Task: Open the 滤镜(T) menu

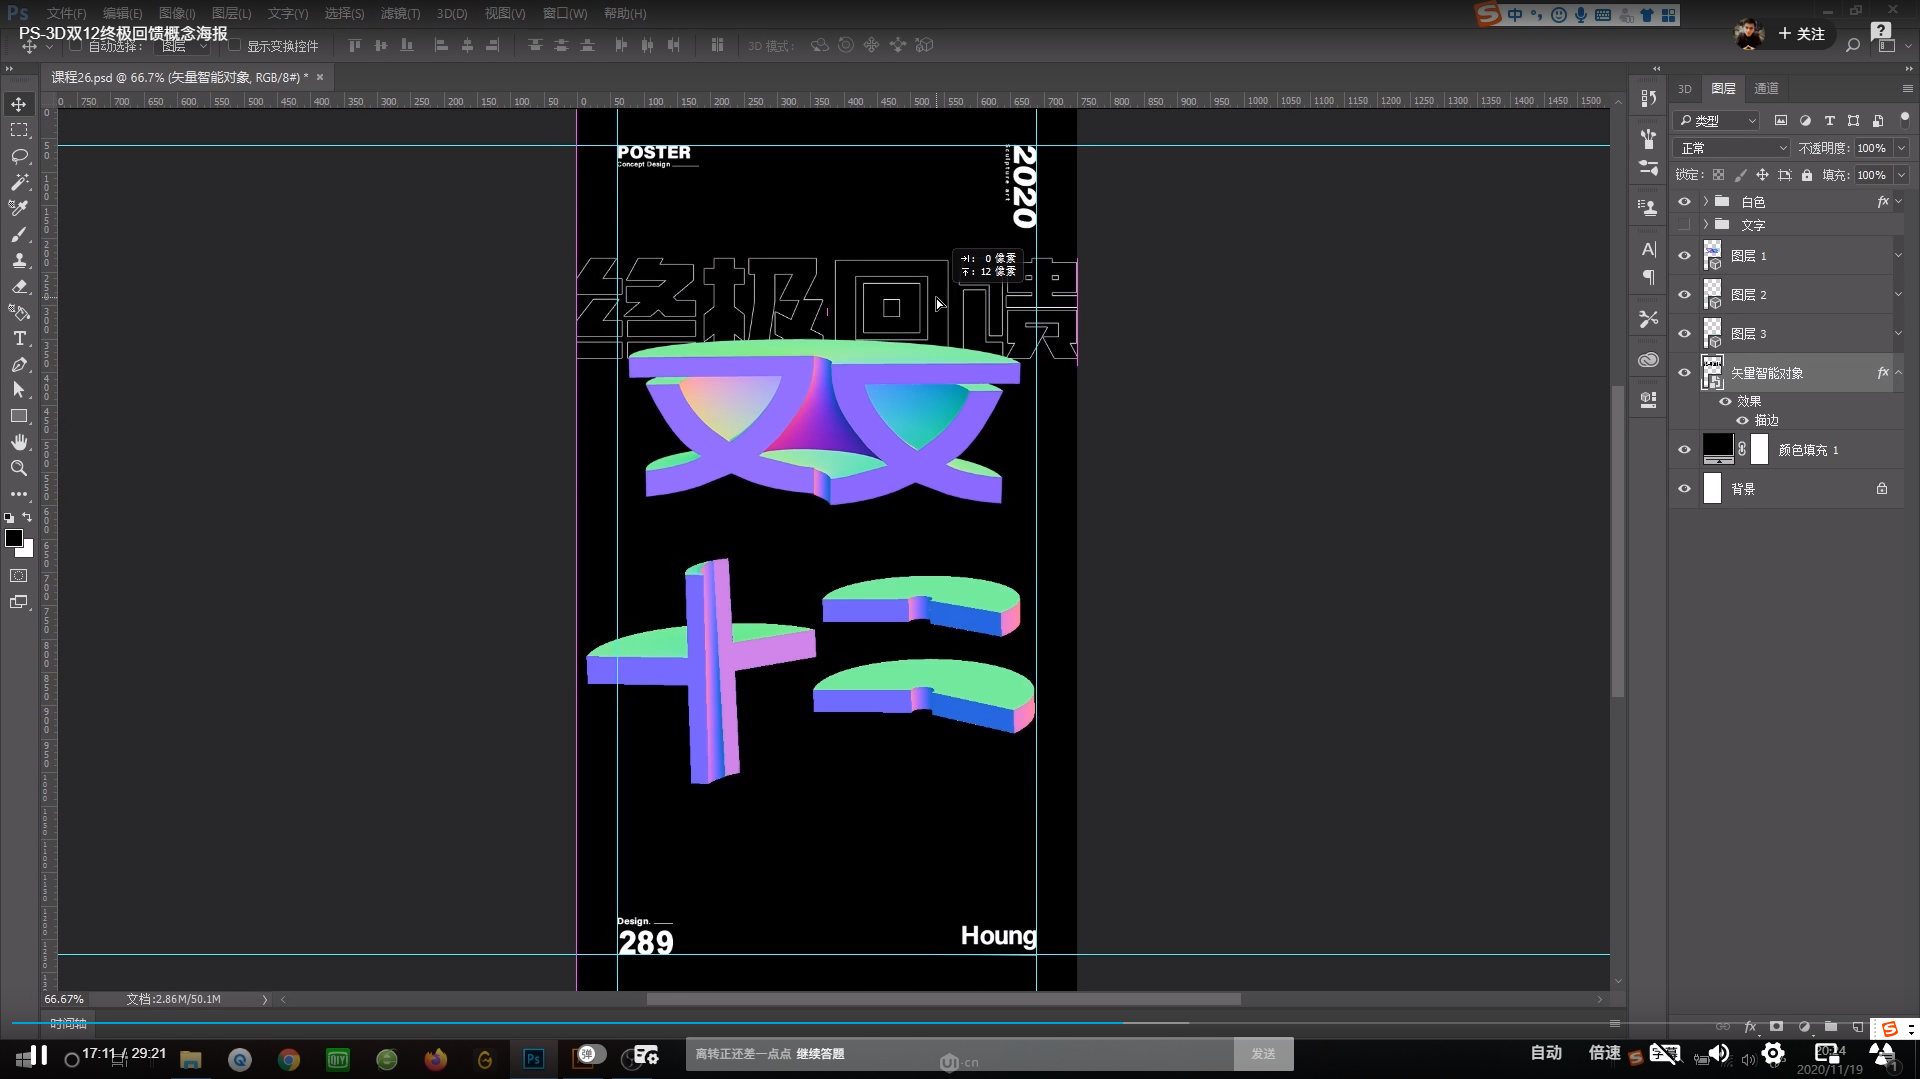Action: (x=400, y=13)
